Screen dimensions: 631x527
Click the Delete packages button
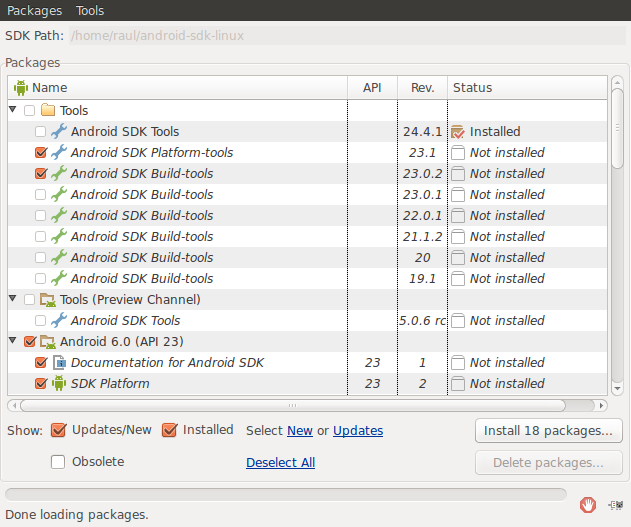549,463
